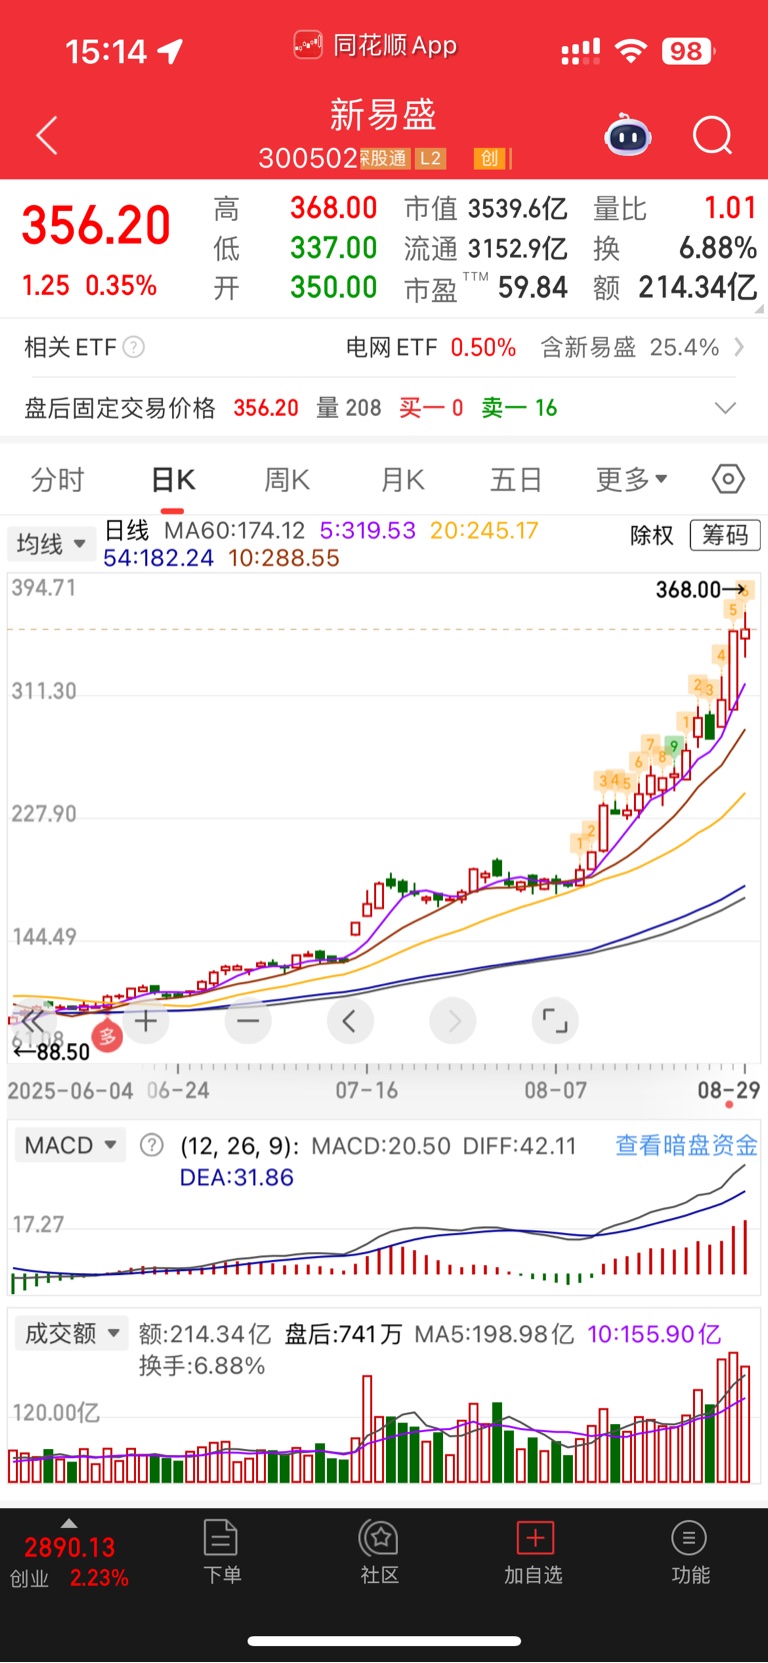Add the stock via 加自选
This screenshot has height=1663, width=768.
[534, 1552]
